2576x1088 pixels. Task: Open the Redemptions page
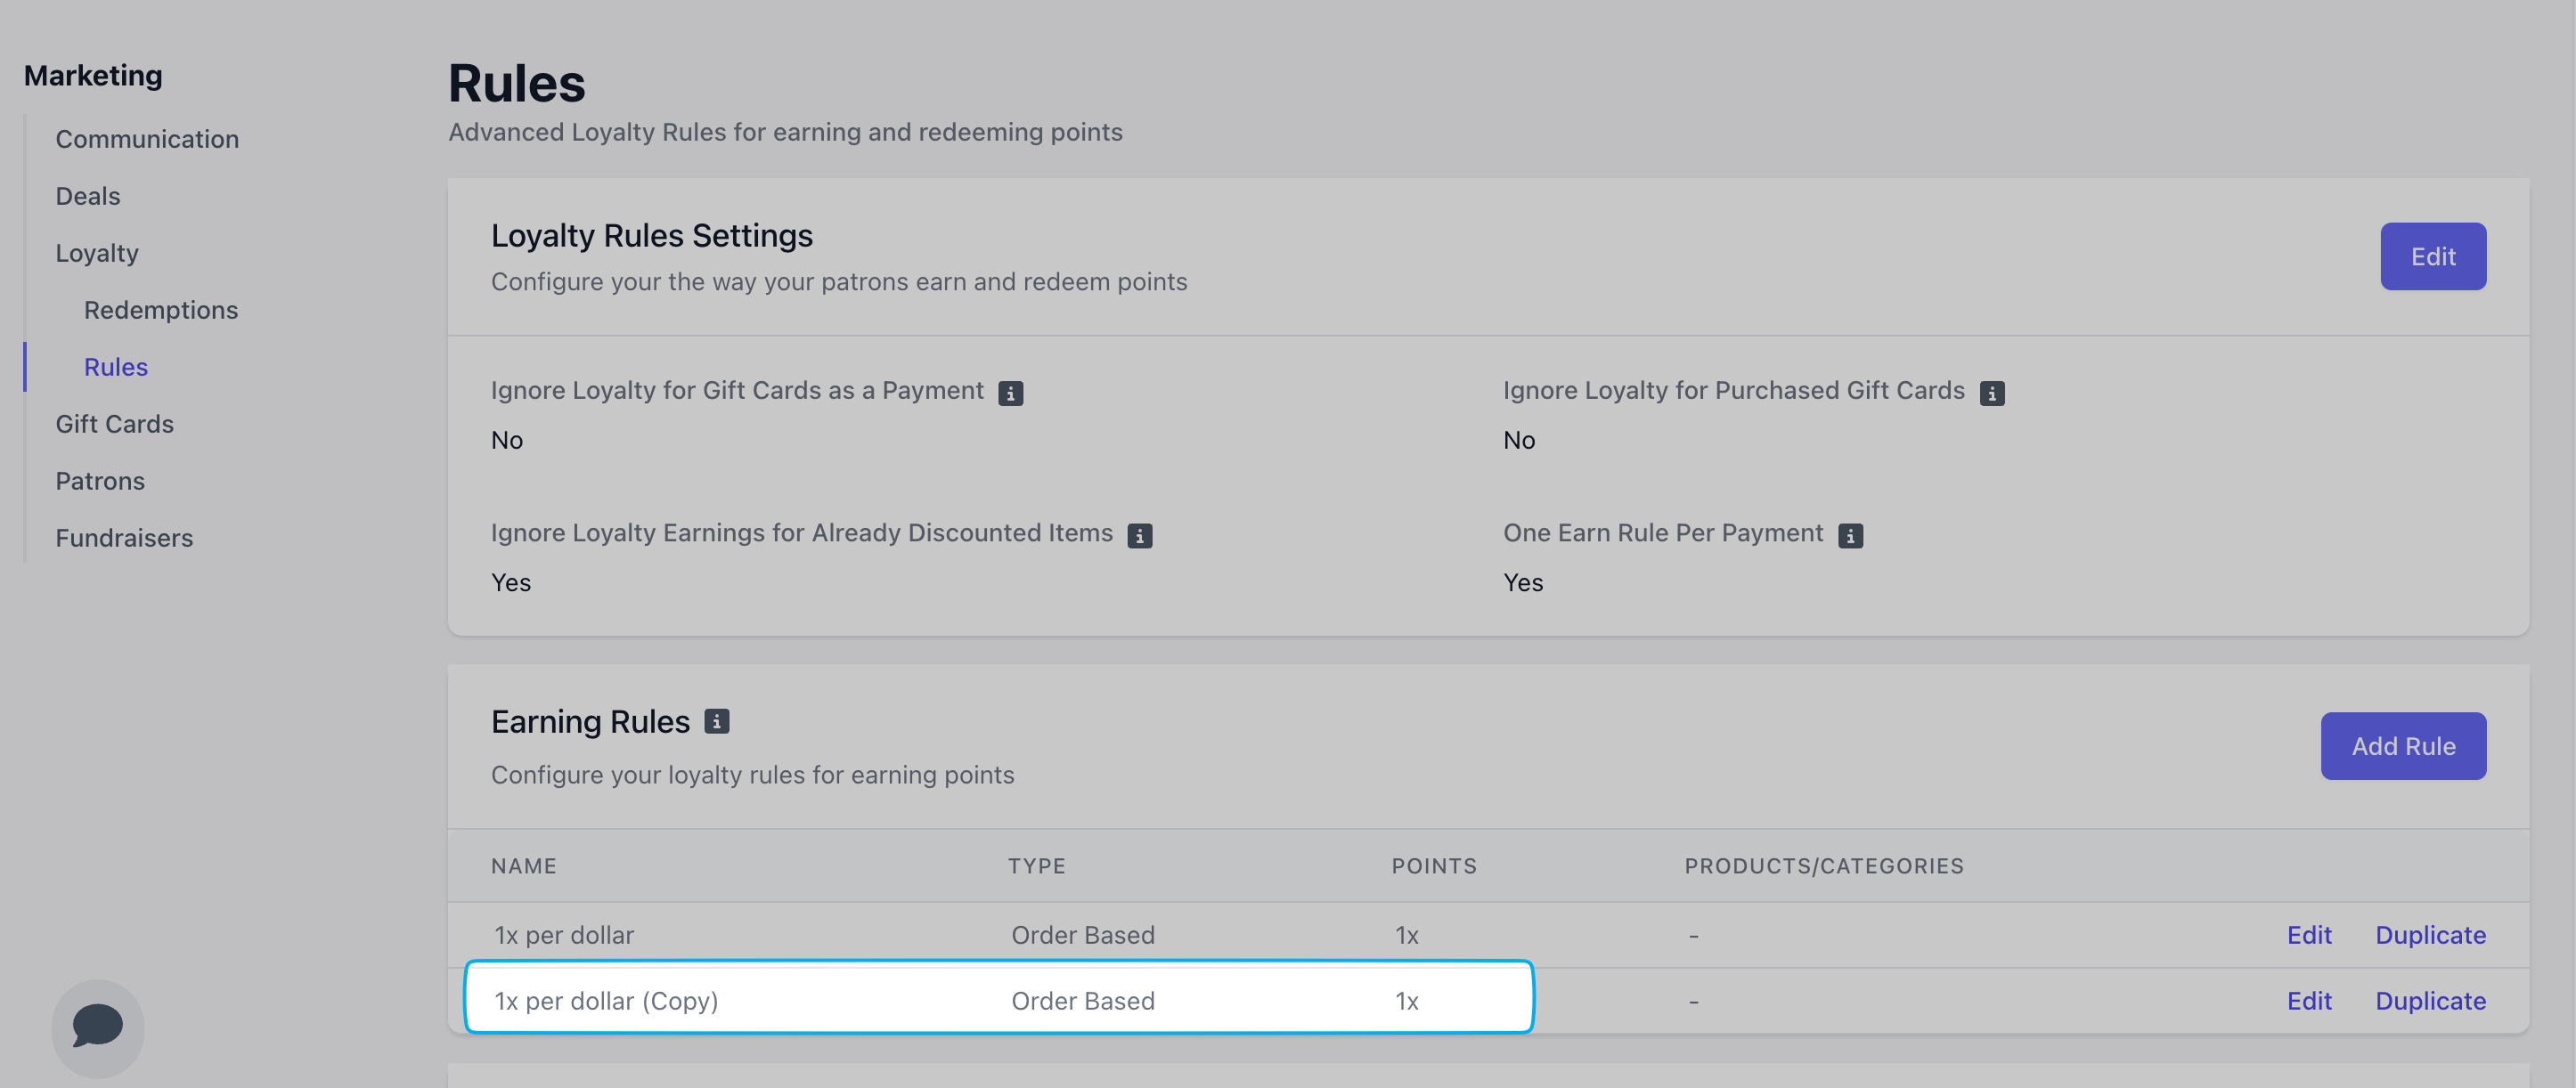coord(161,310)
